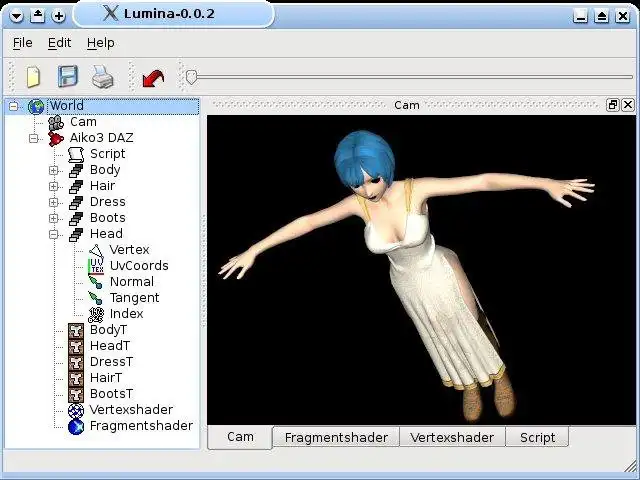
Task: Click the timeline slider handle
Action: [191, 77]
